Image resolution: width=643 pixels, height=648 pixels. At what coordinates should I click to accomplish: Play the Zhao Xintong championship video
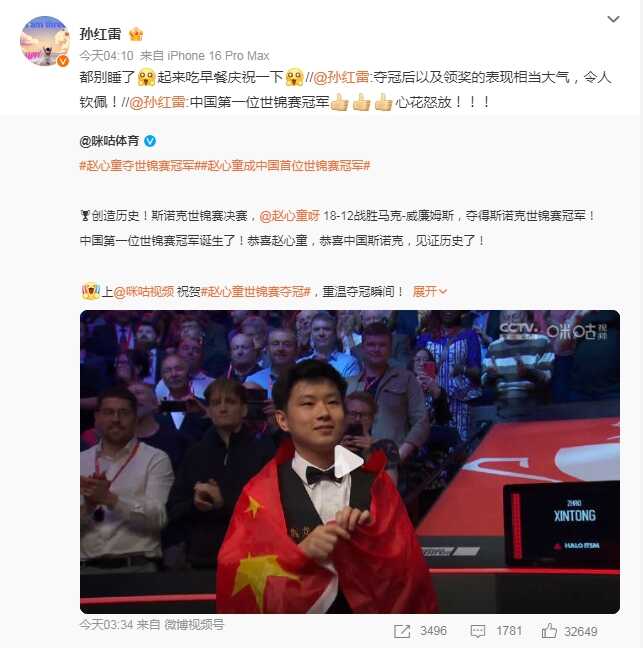click(x=350, y=462)
